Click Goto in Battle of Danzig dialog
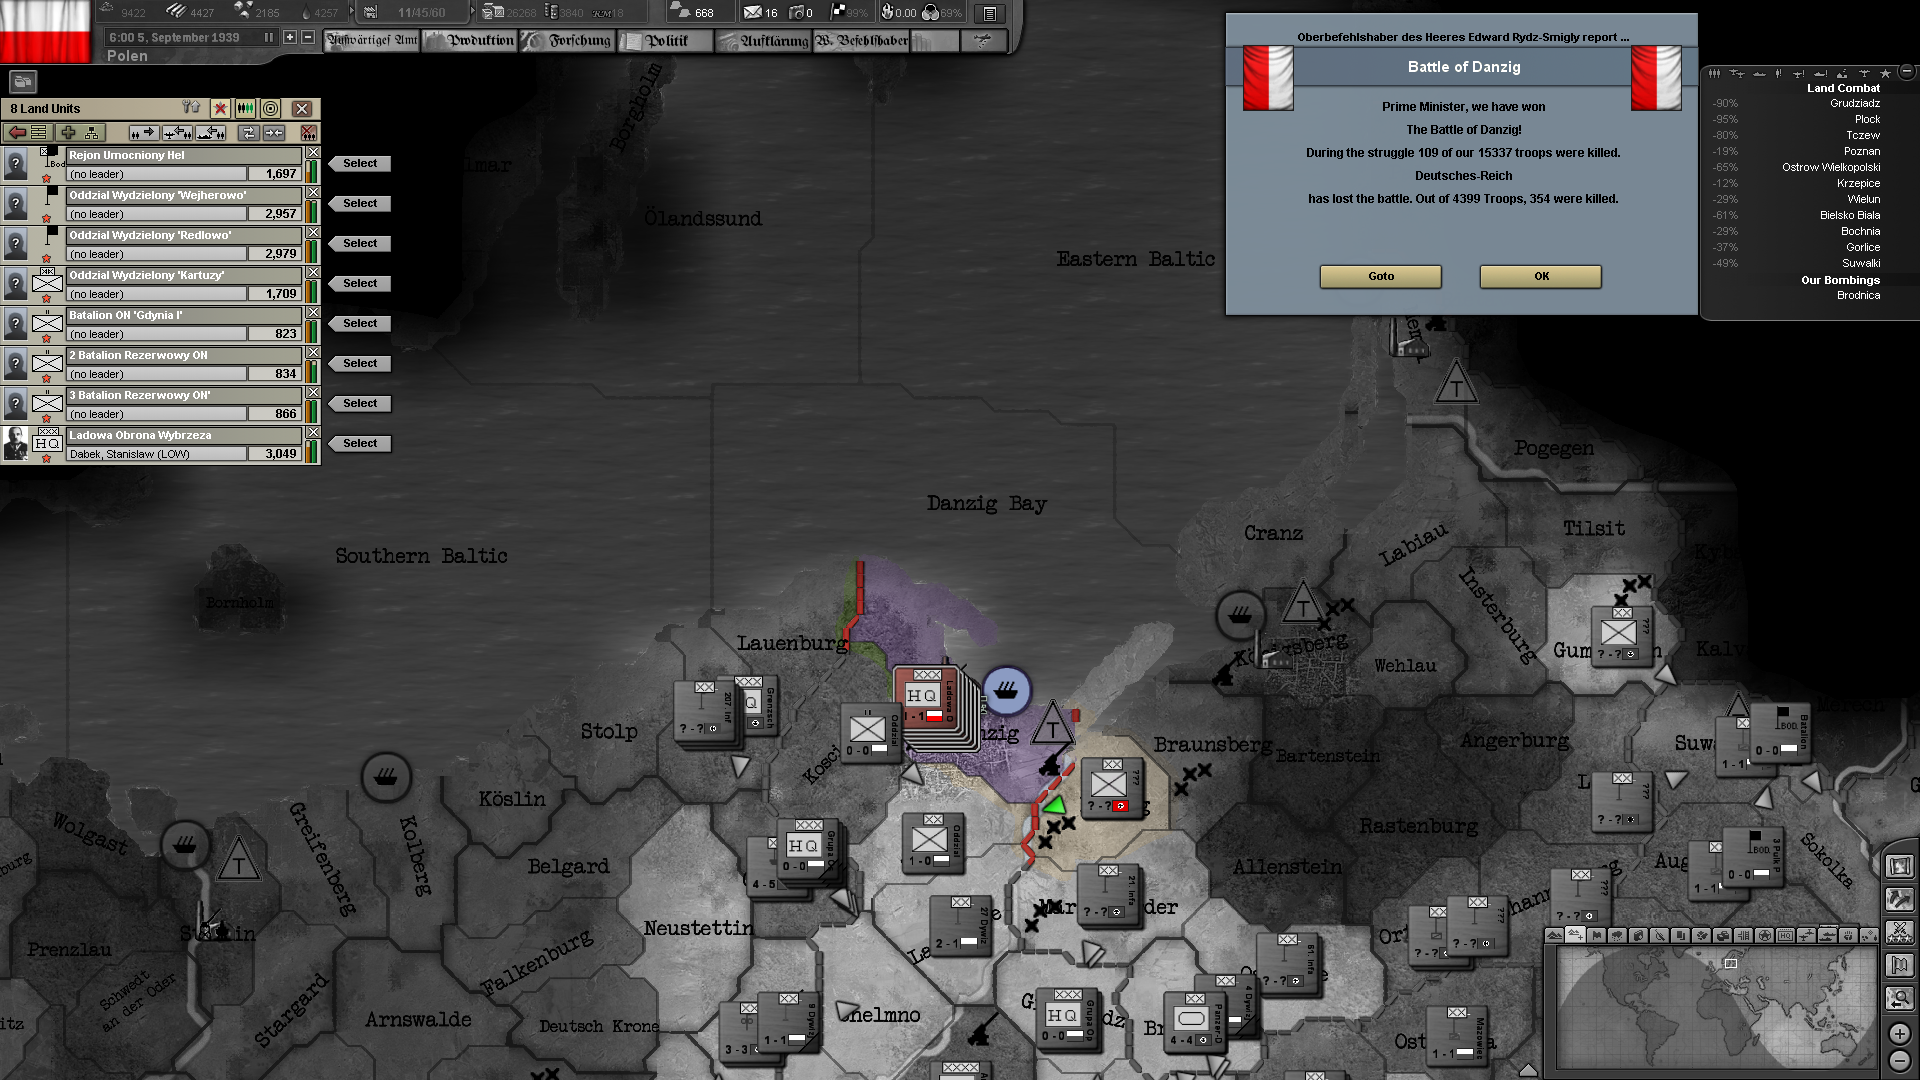1920x1080 pixels. tap(1381, 276)
